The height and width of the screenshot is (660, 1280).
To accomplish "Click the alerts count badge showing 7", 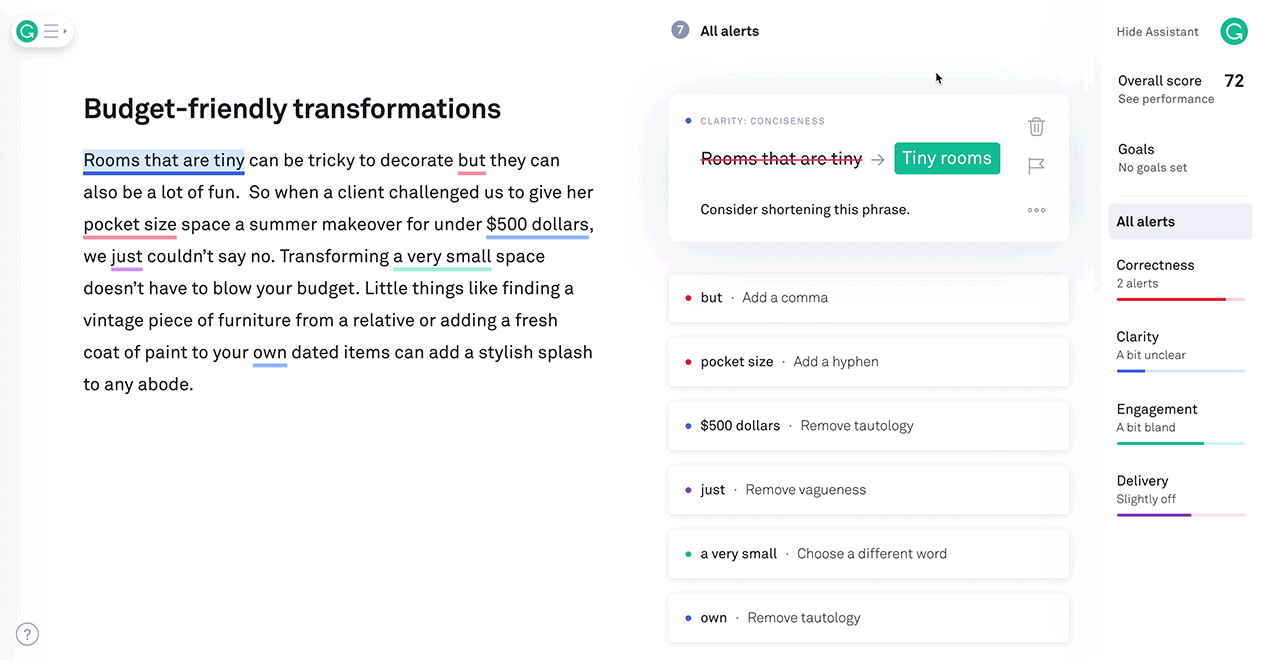I will coord(680,30).
